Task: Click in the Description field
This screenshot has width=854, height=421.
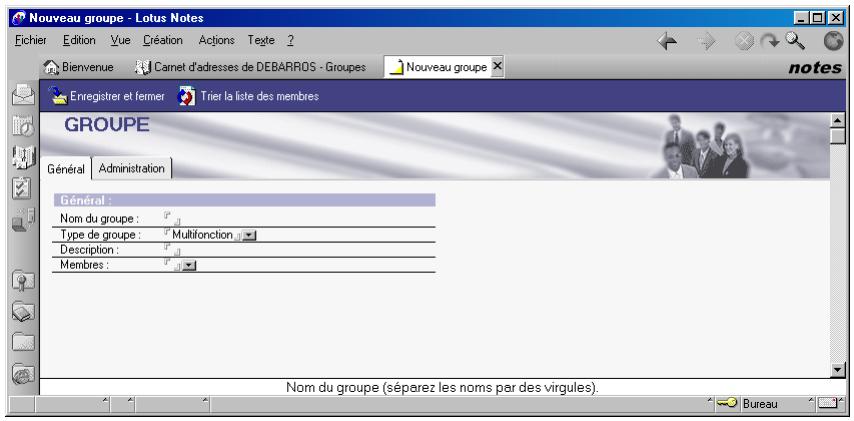Action: 172,250
